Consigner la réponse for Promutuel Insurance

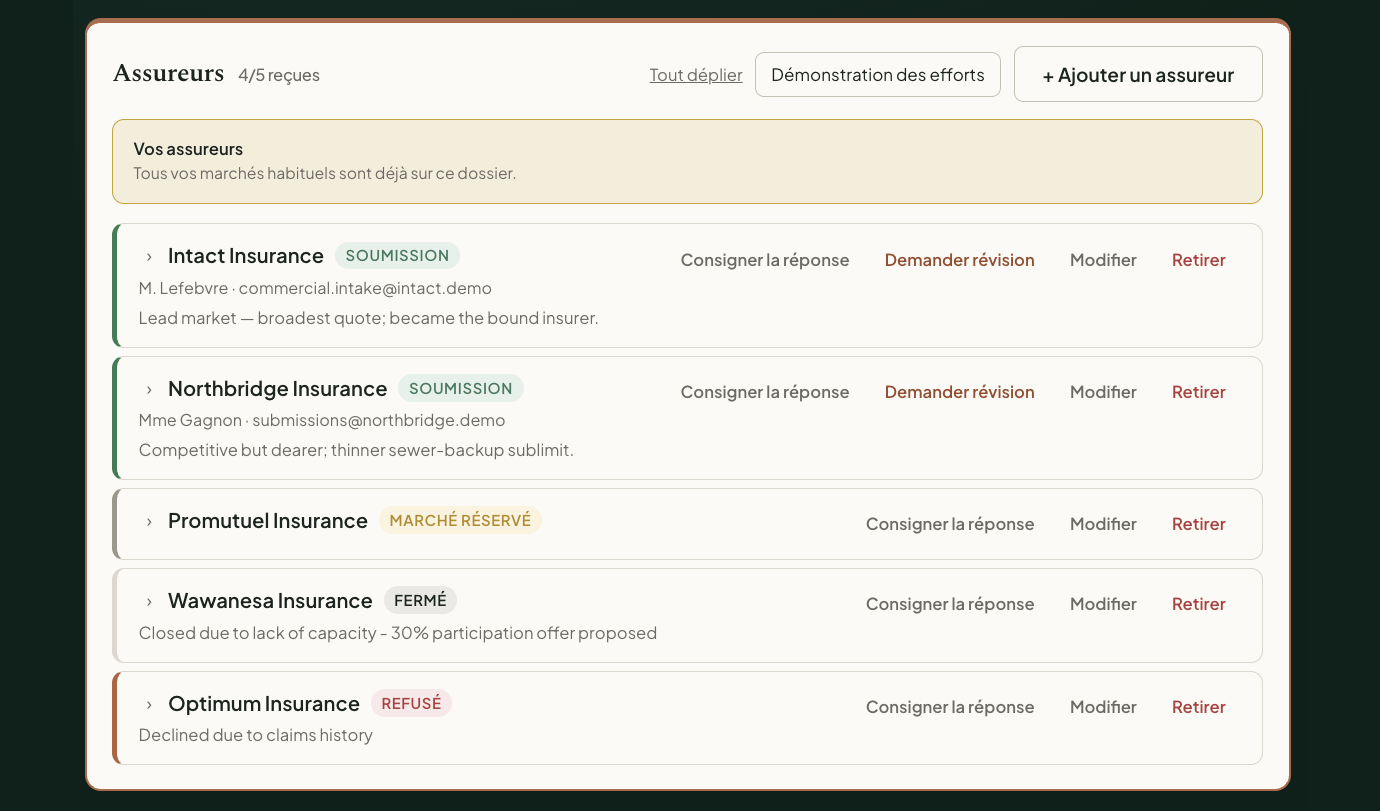[x=950, y=524]
